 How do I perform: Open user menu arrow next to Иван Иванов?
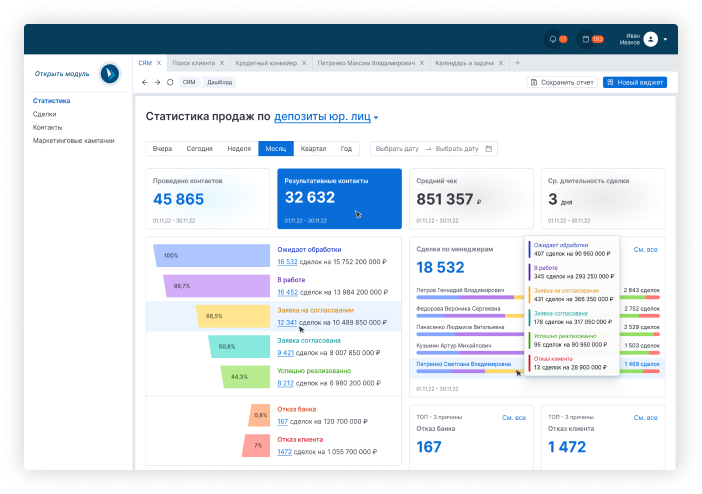(665, 39)
